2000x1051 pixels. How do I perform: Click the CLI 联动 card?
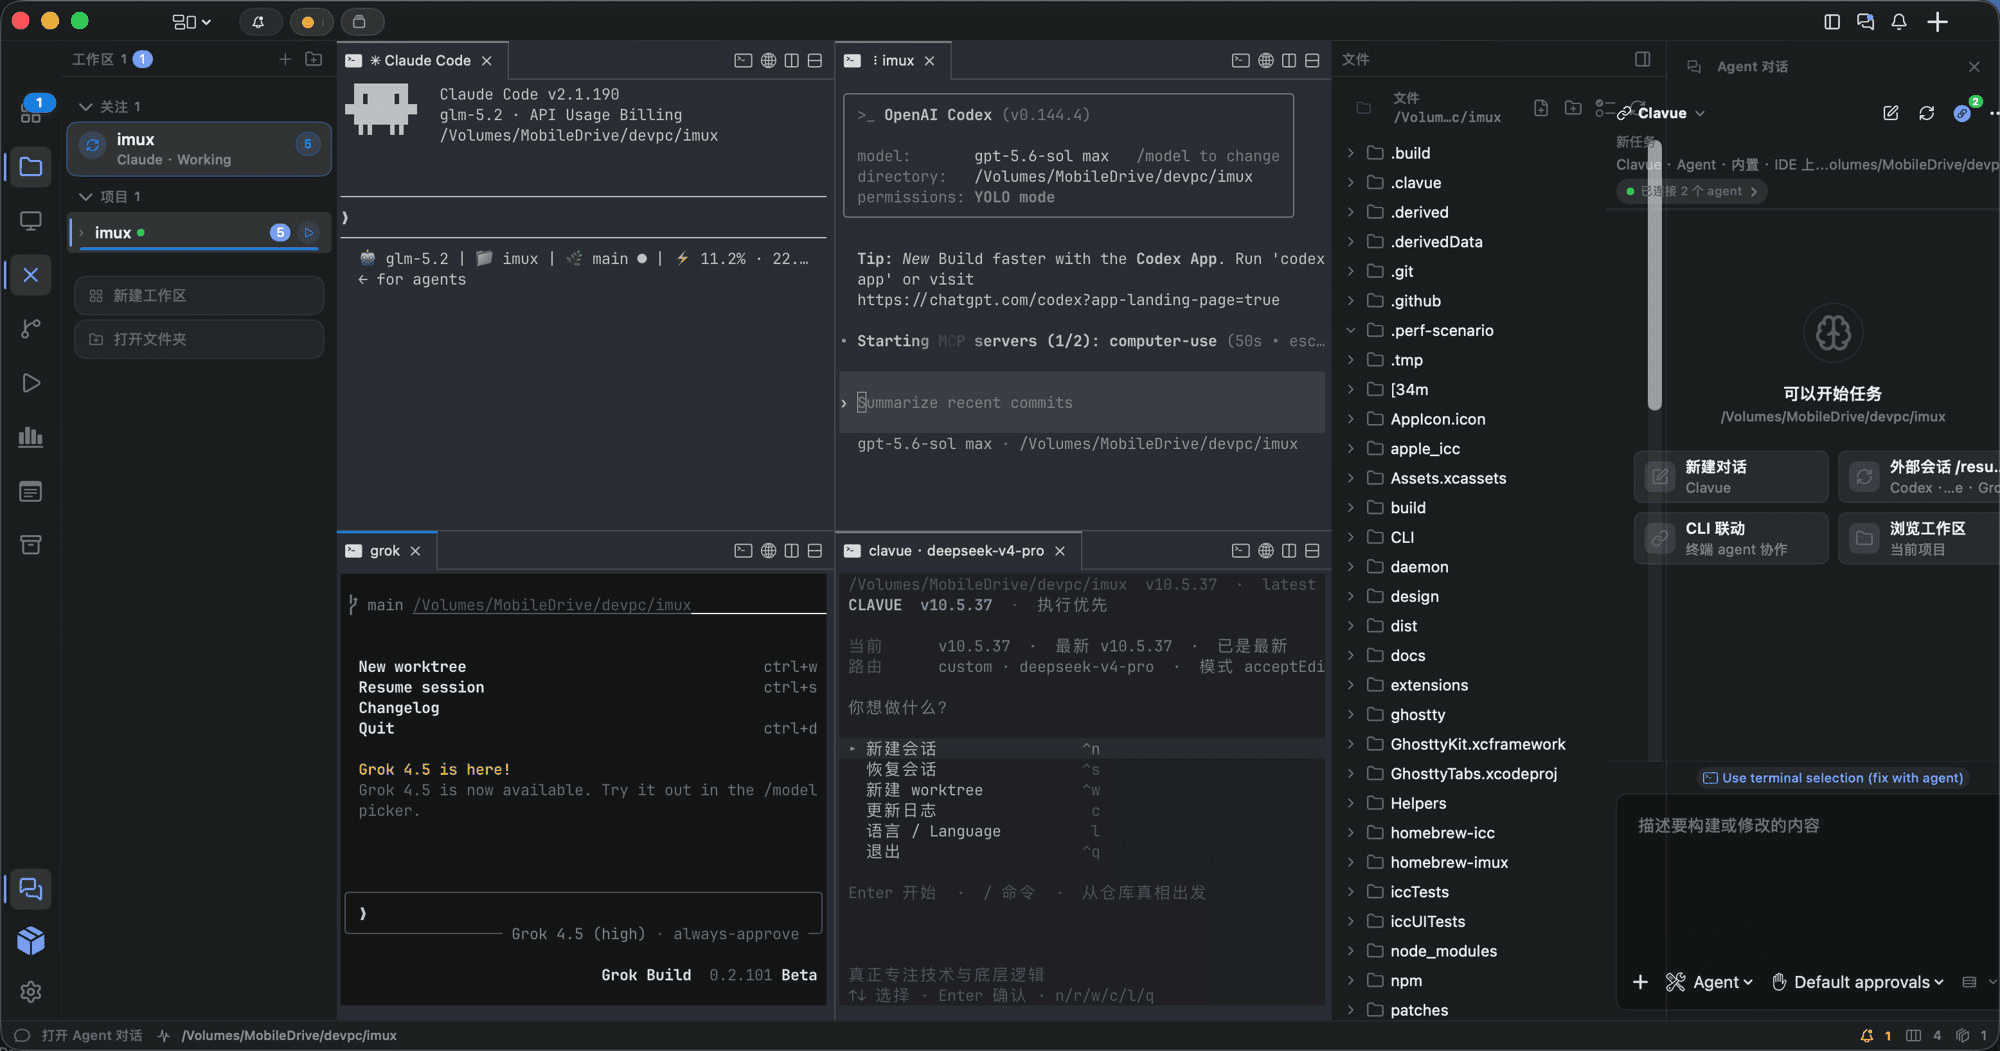click(1731, 538)
